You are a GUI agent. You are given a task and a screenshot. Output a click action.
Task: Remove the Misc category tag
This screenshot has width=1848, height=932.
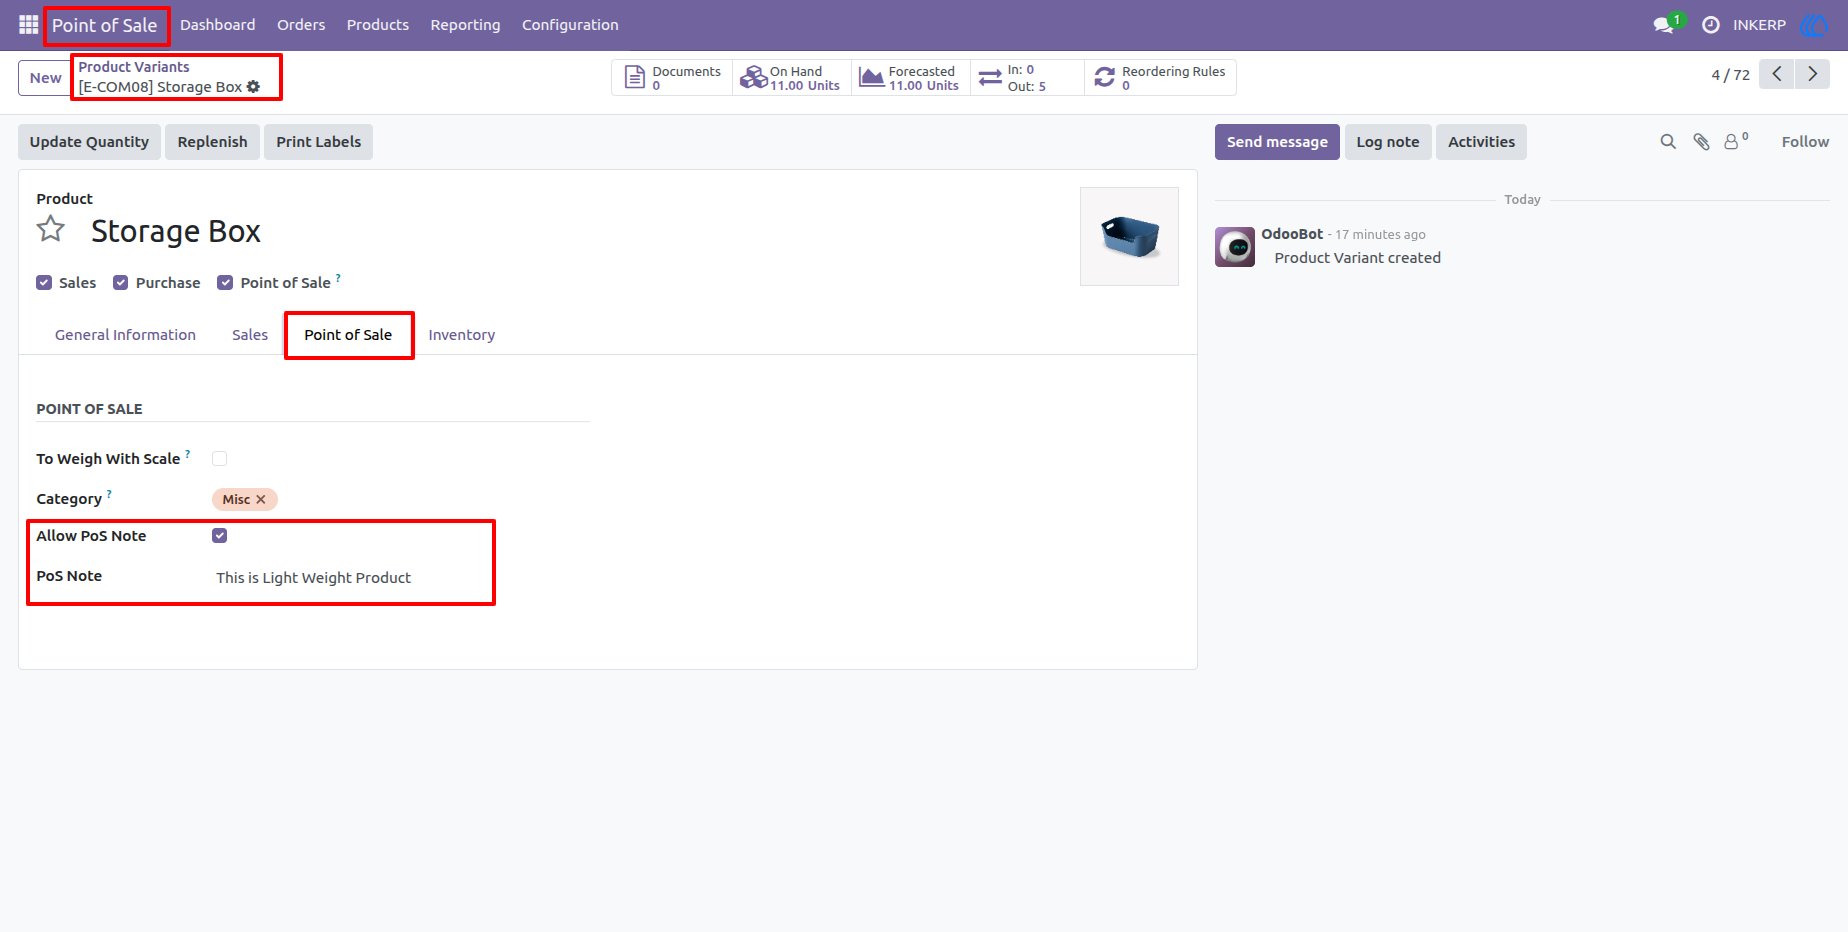coord(261,499)
